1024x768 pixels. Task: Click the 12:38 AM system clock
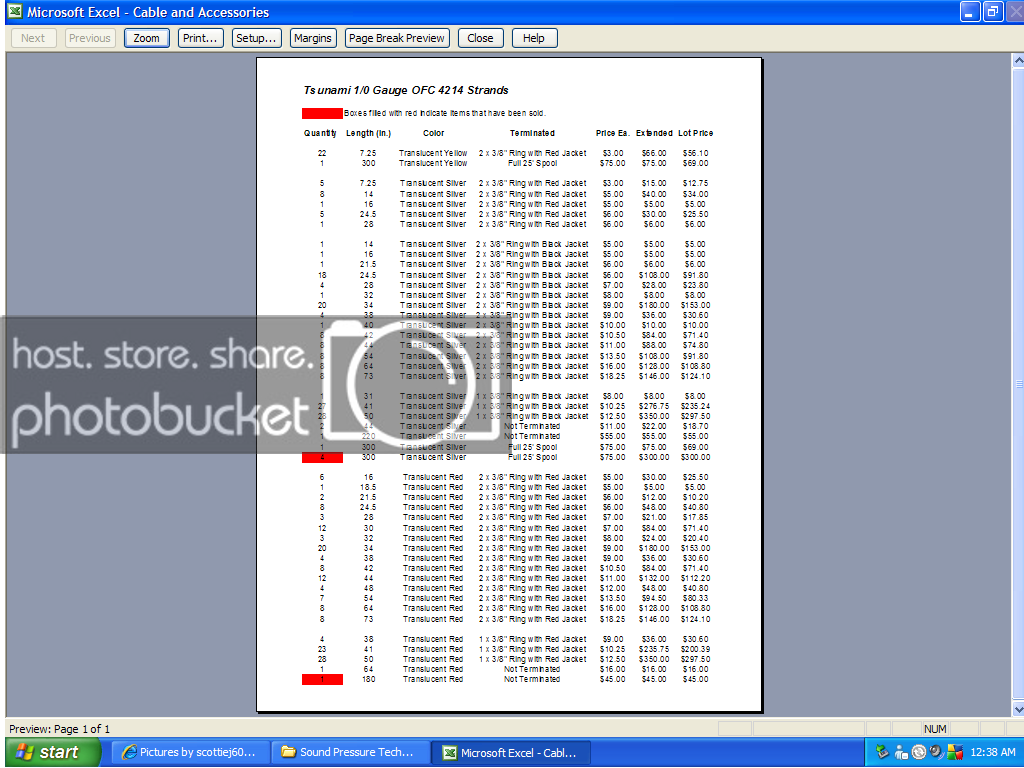(993, 752)
